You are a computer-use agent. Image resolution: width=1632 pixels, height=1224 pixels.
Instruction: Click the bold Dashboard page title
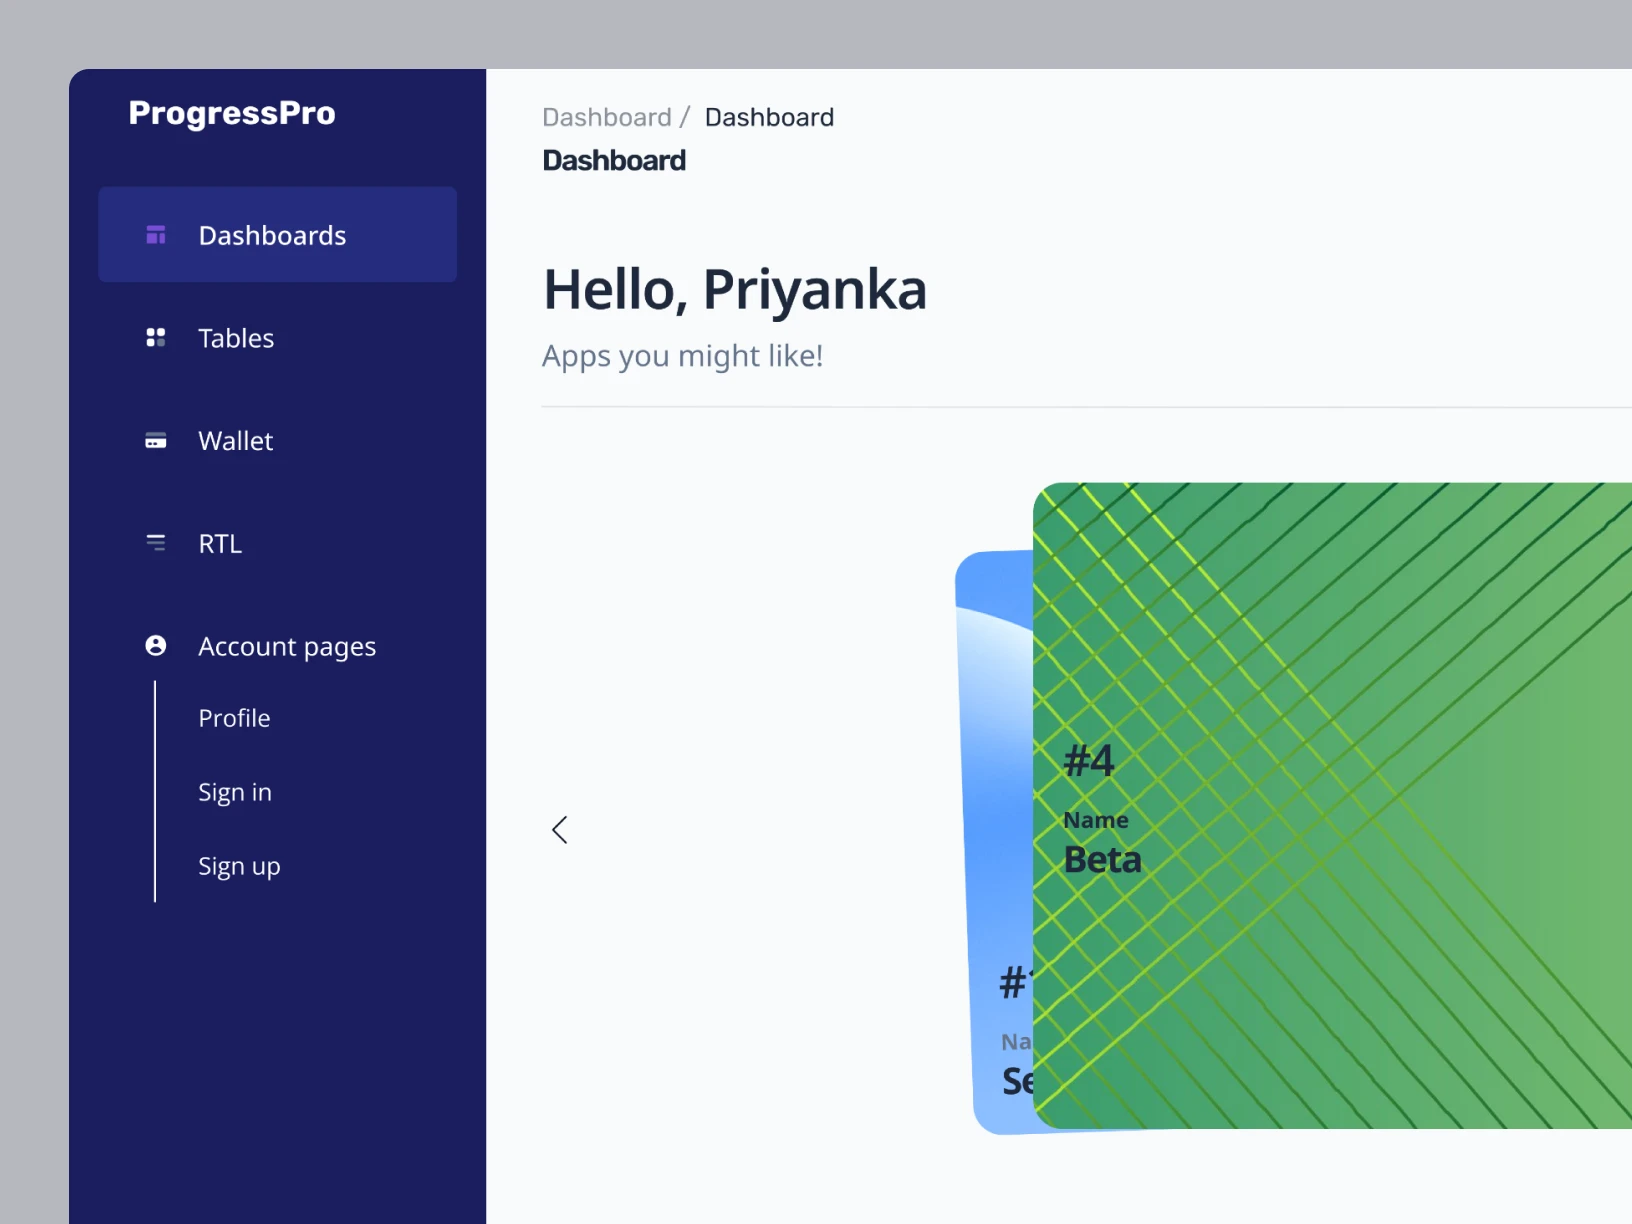(x=614, y=160)
